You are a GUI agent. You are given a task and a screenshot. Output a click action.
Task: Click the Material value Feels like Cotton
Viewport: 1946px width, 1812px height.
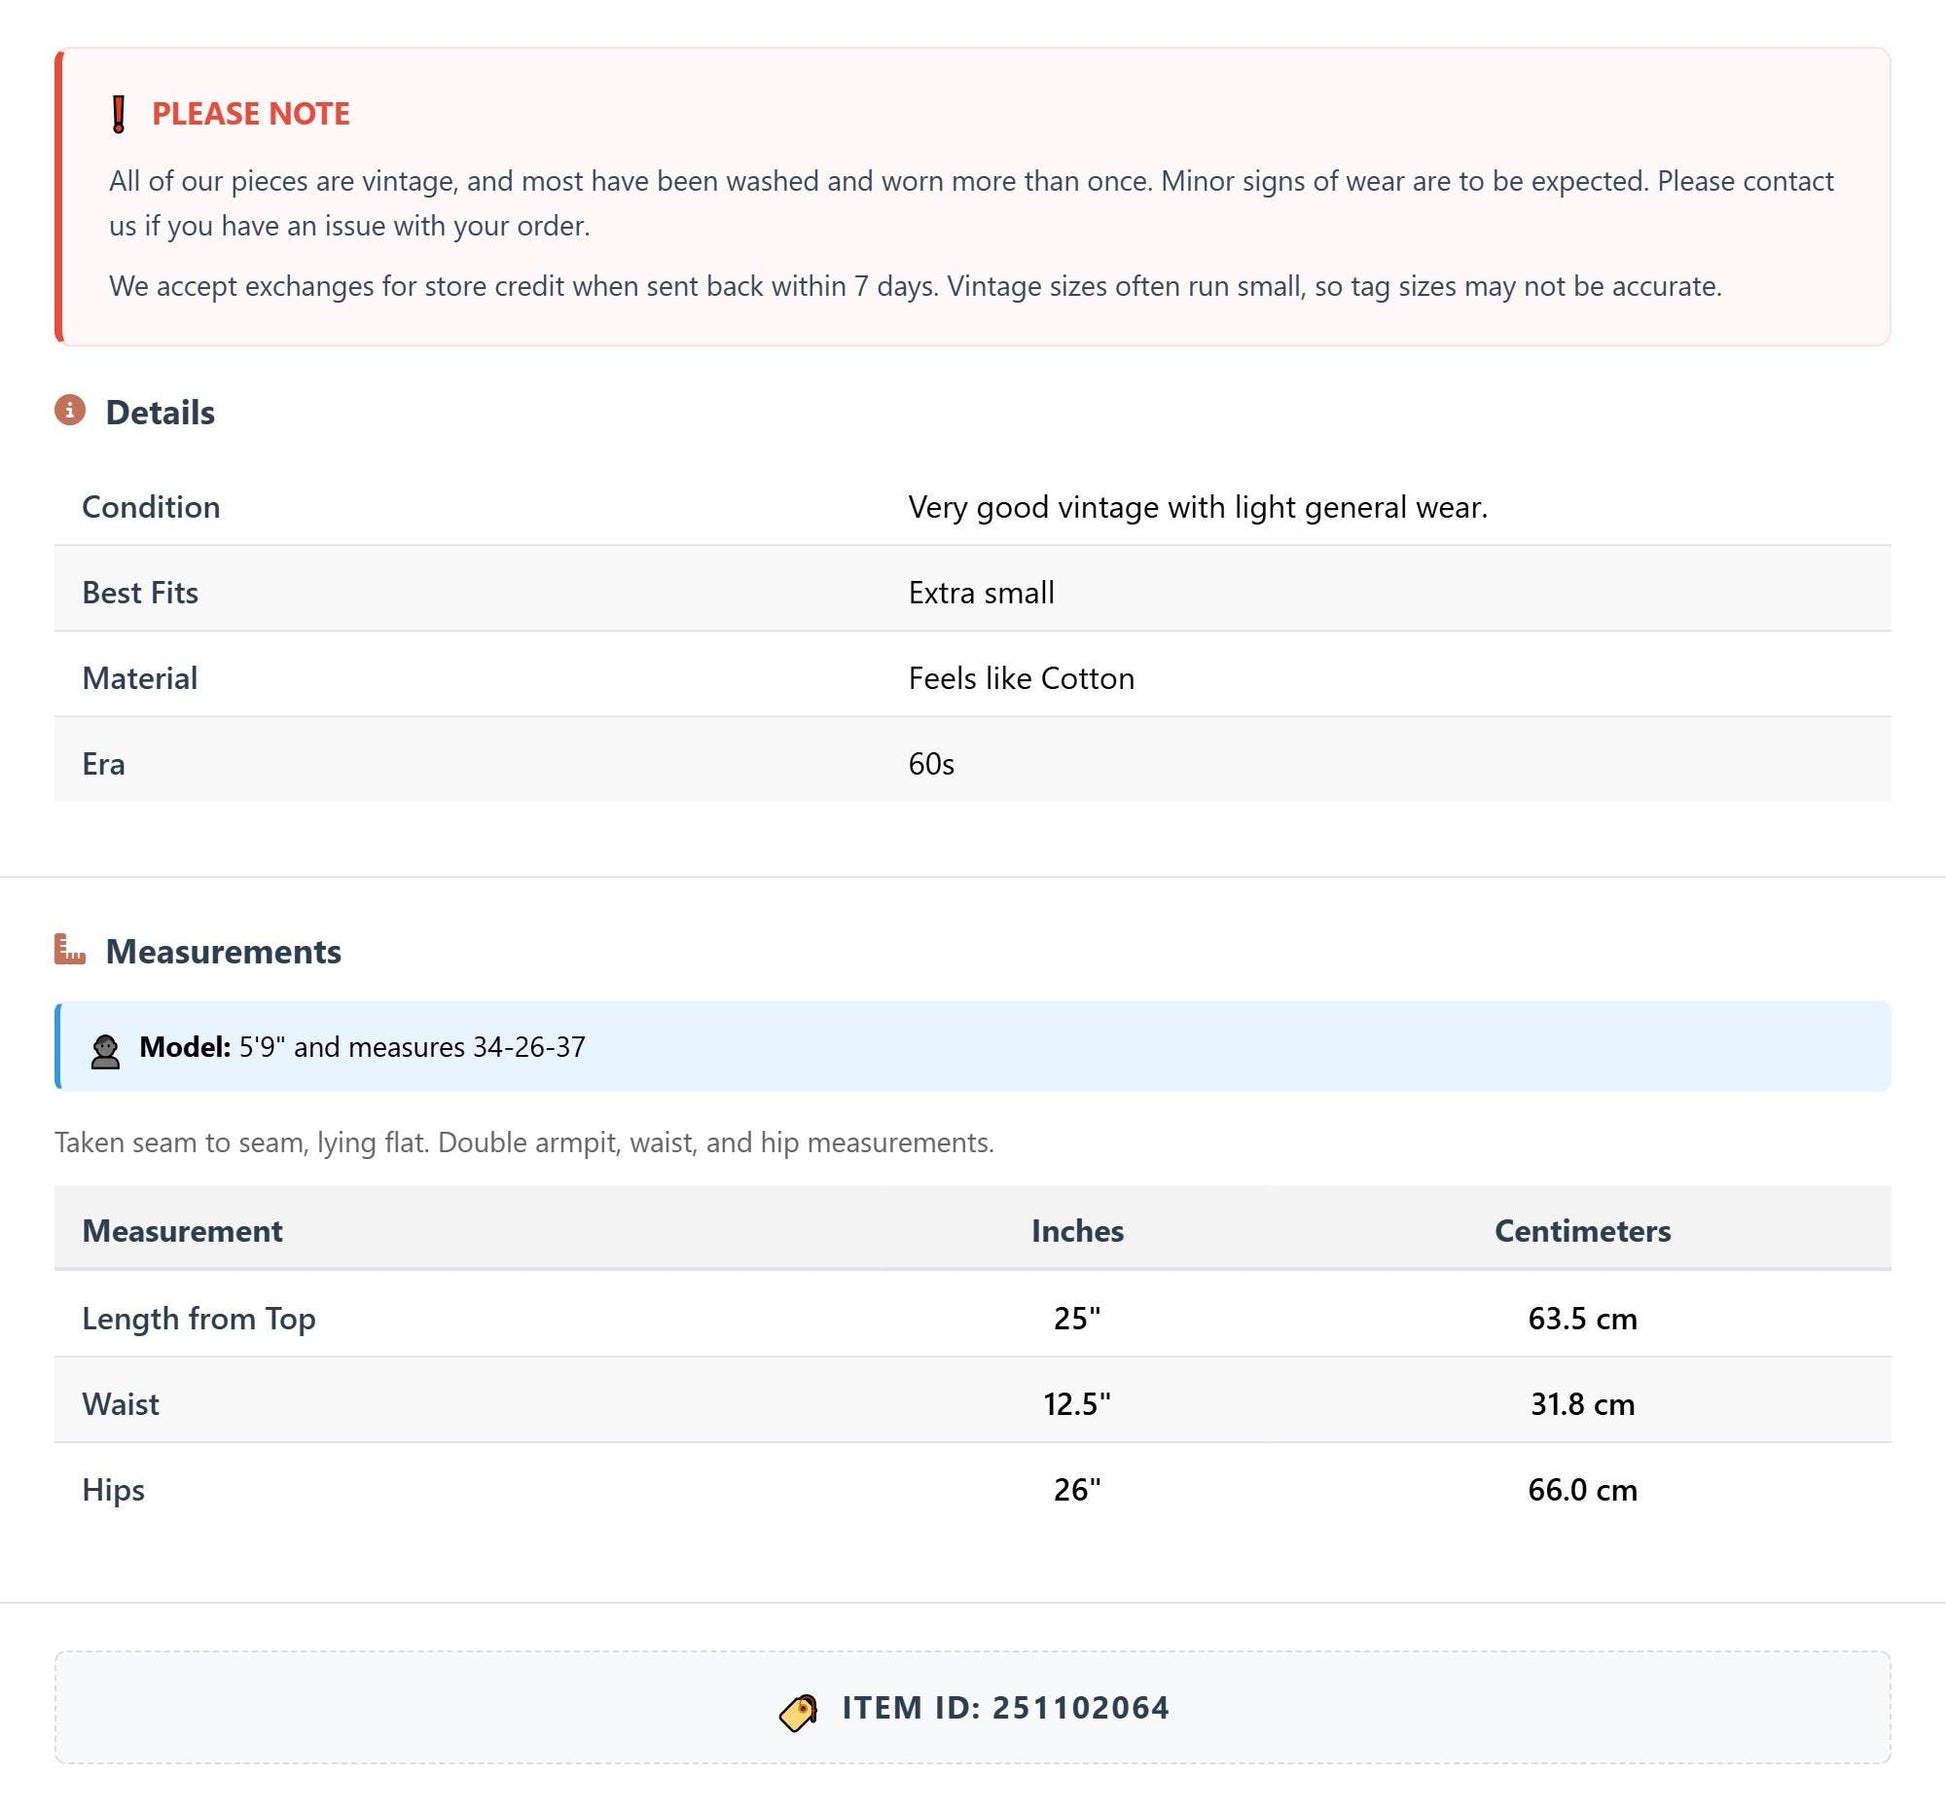click(x=1021, y=678)
